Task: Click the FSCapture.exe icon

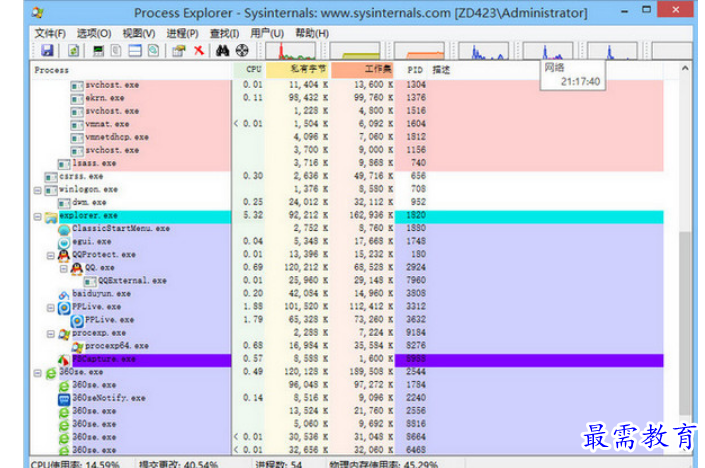Action: [x=64, y=360]
